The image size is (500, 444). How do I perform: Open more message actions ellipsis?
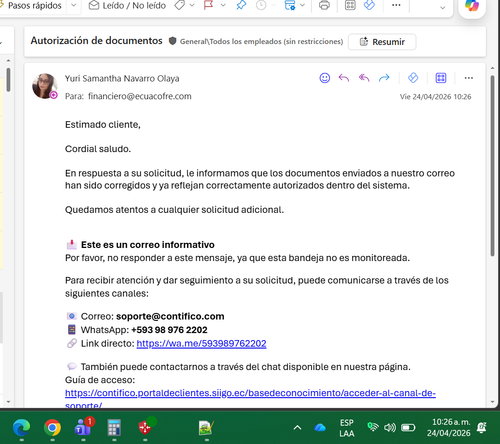(x=469, y=78)
